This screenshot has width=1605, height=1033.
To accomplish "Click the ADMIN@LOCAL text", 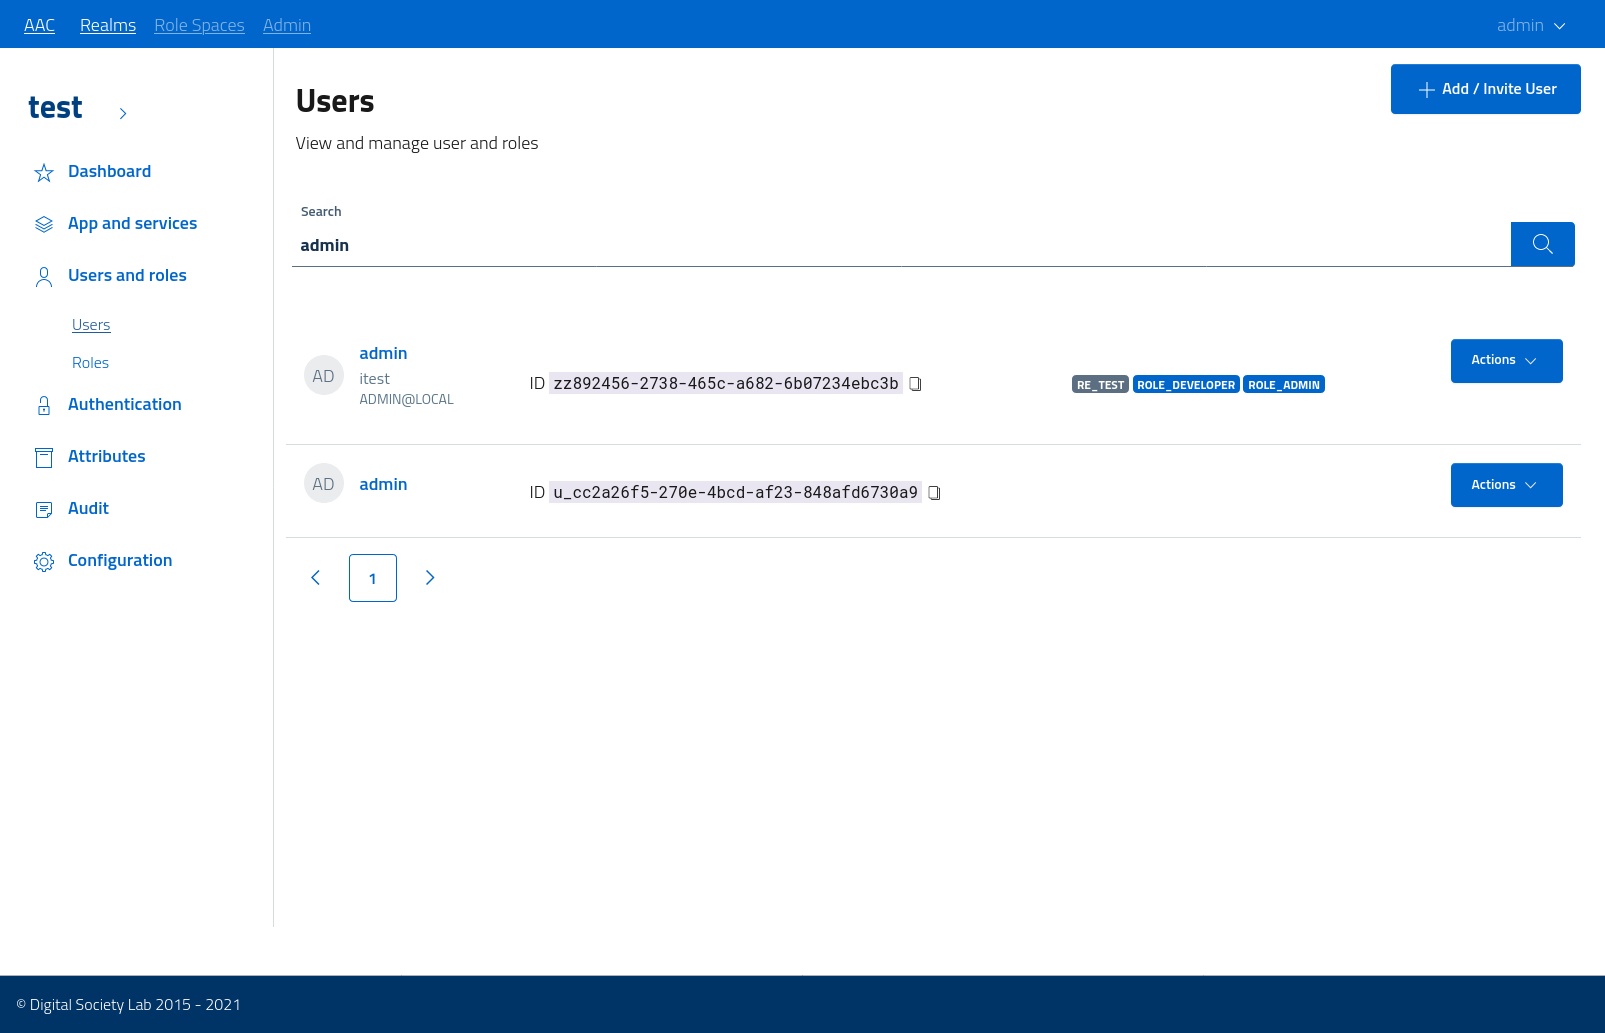I will coord(406,400).
